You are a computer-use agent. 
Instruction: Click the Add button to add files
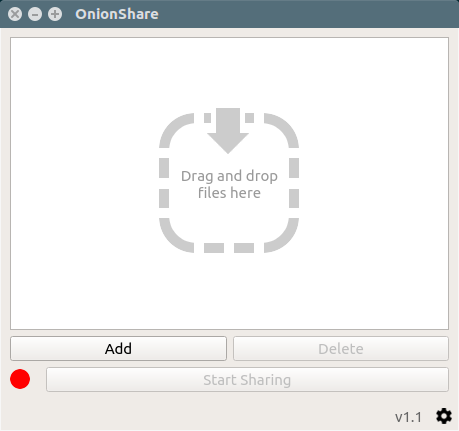coord(118,349)
